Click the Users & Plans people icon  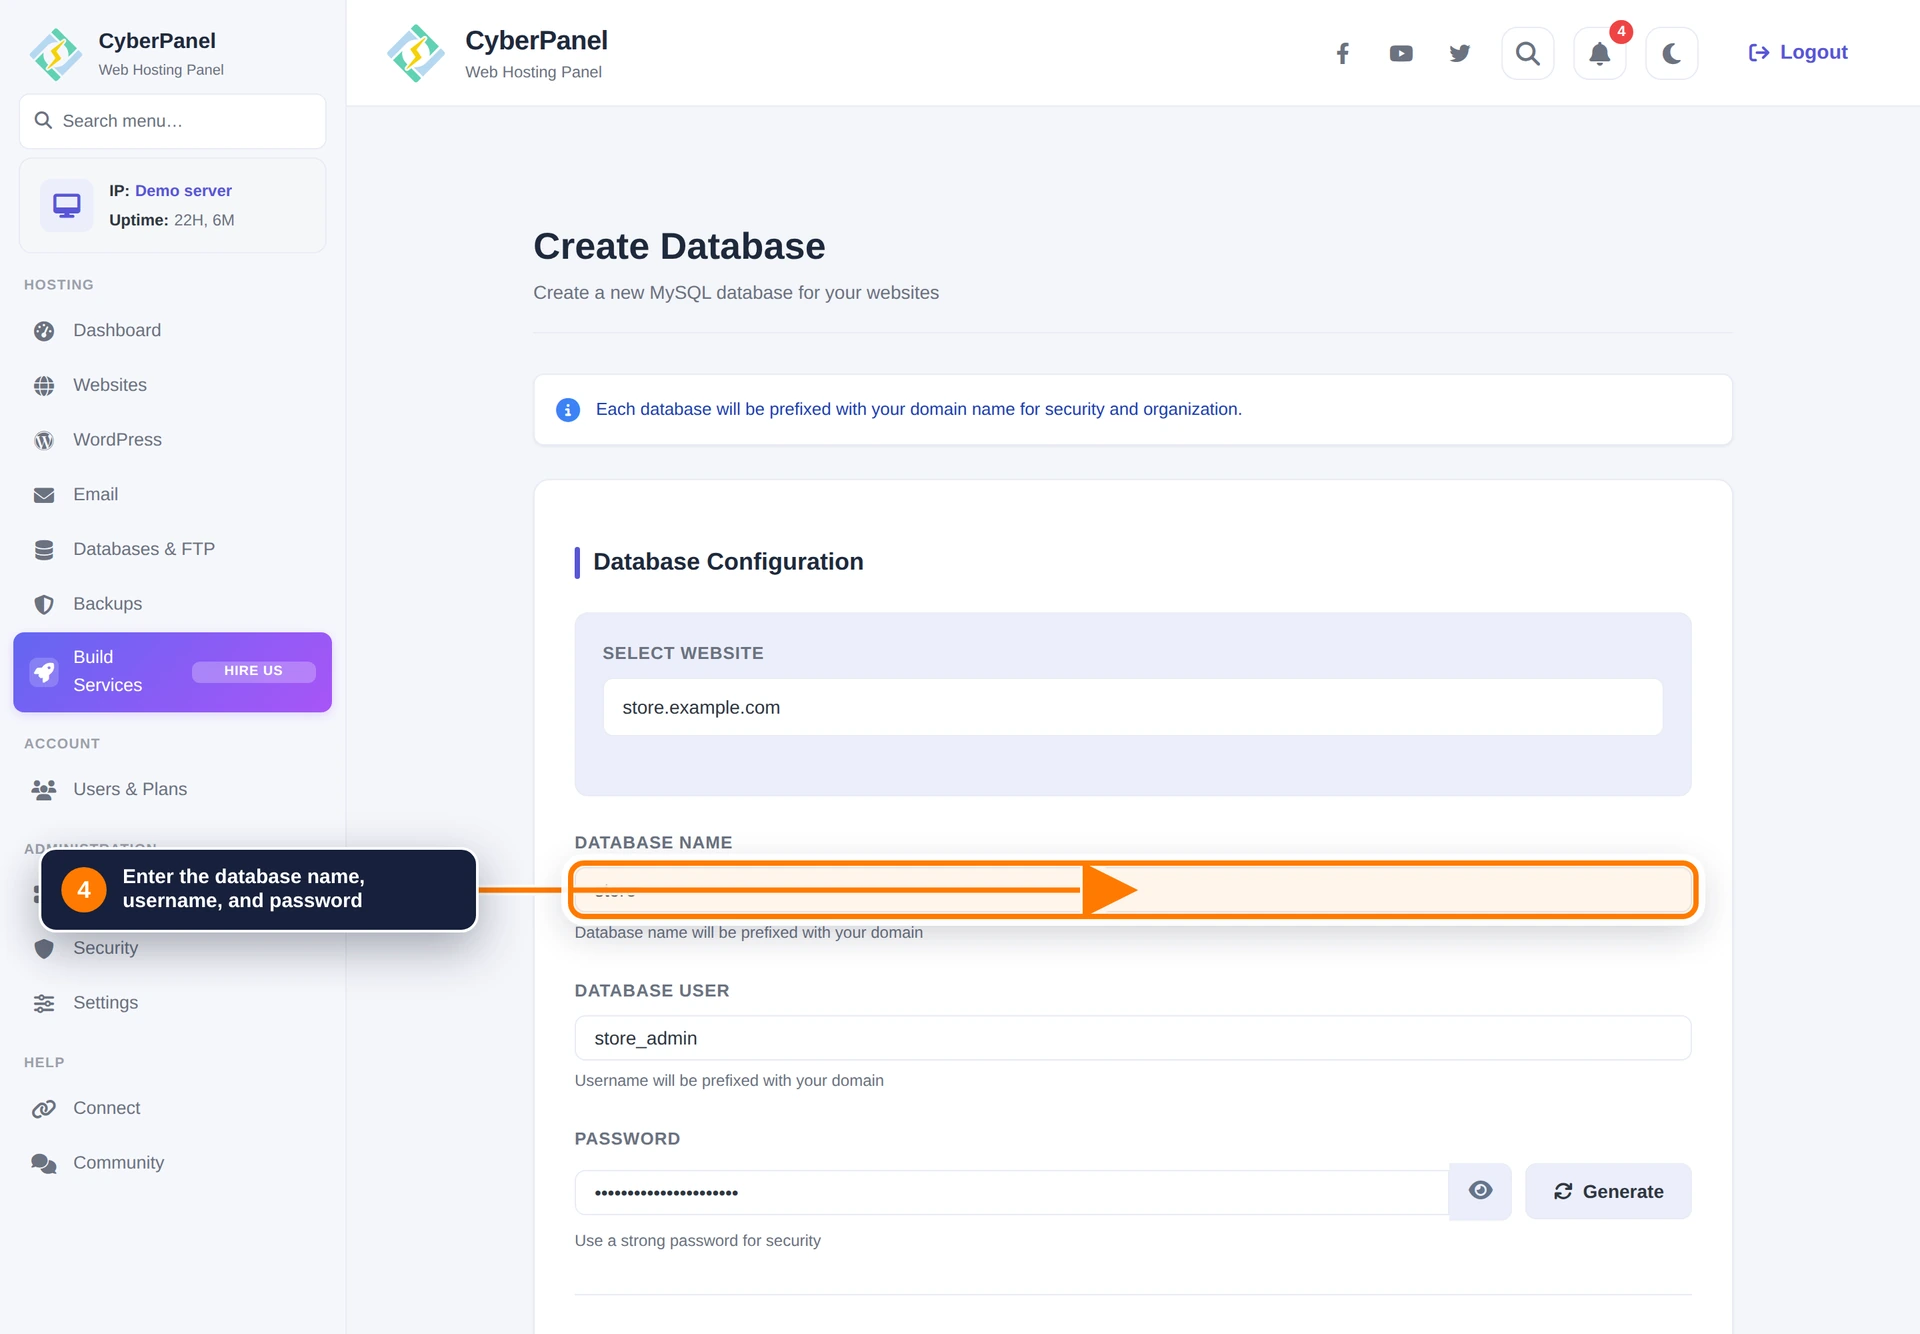tap(44, 790)
